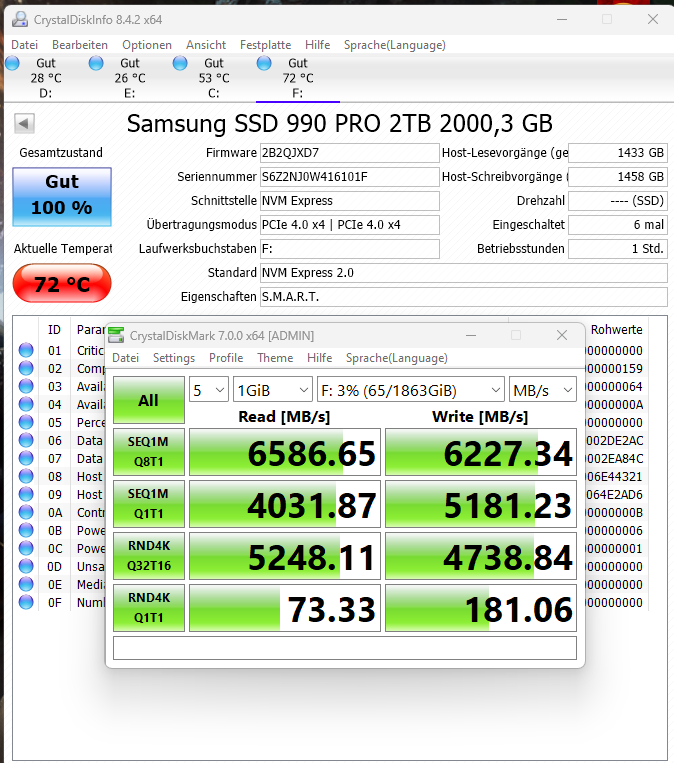The height and width of the screenshot is (763, 674).
Task: Click the Firmware field 2B2QJXD7
Action: [x=349, y=153]
